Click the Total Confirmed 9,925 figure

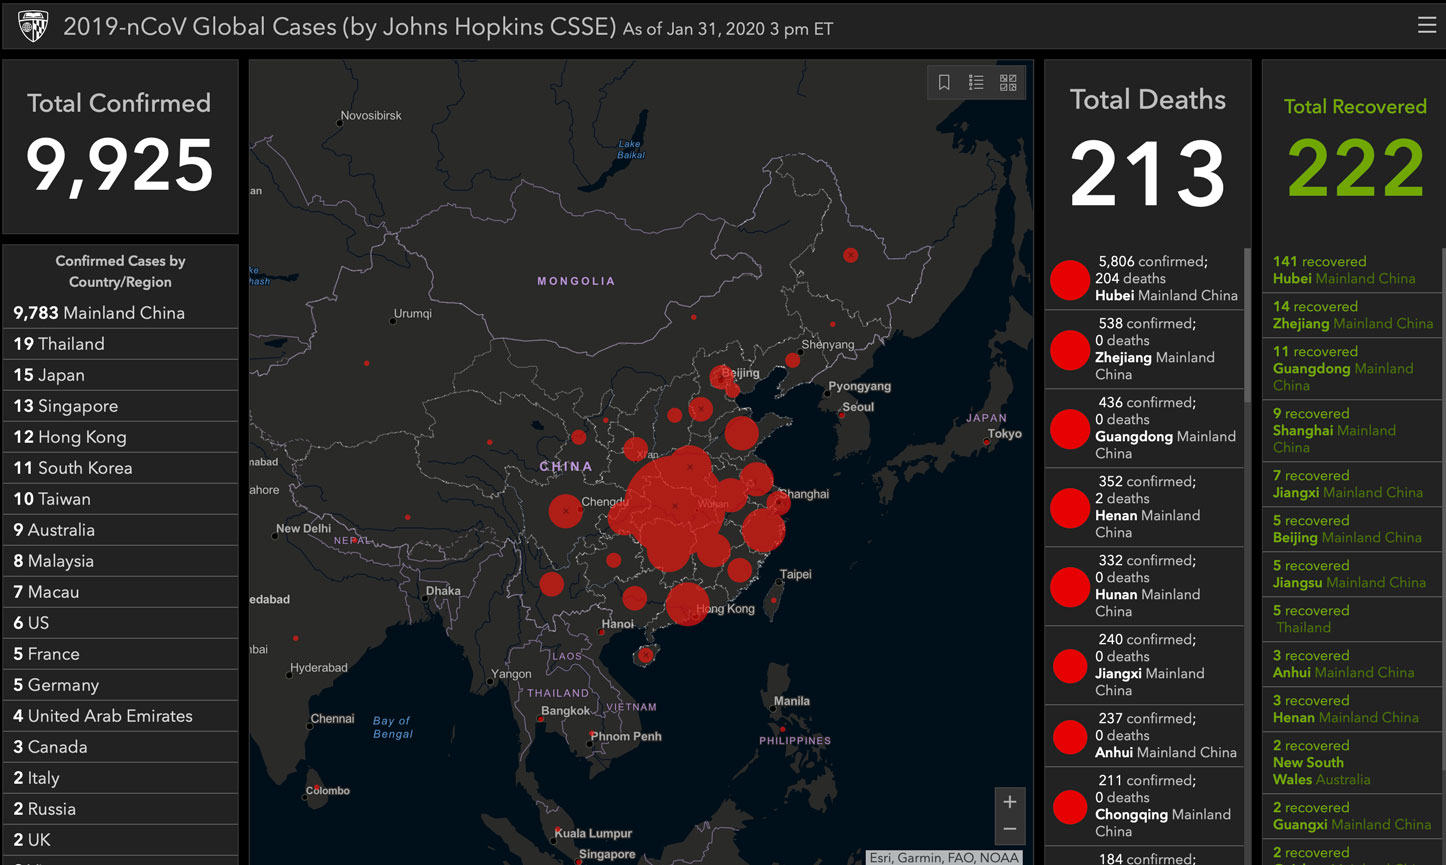(120, 165)
